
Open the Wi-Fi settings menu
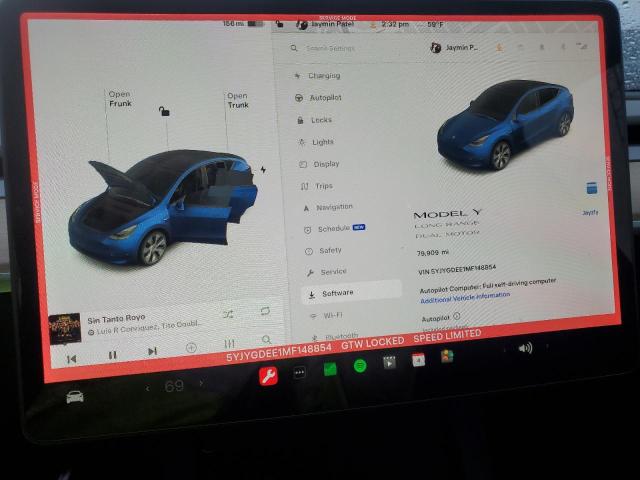pos(327,315)
